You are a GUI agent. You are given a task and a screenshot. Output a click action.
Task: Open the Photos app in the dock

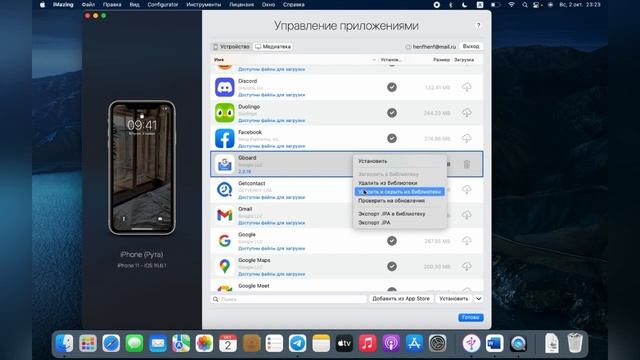pos(204,343)
